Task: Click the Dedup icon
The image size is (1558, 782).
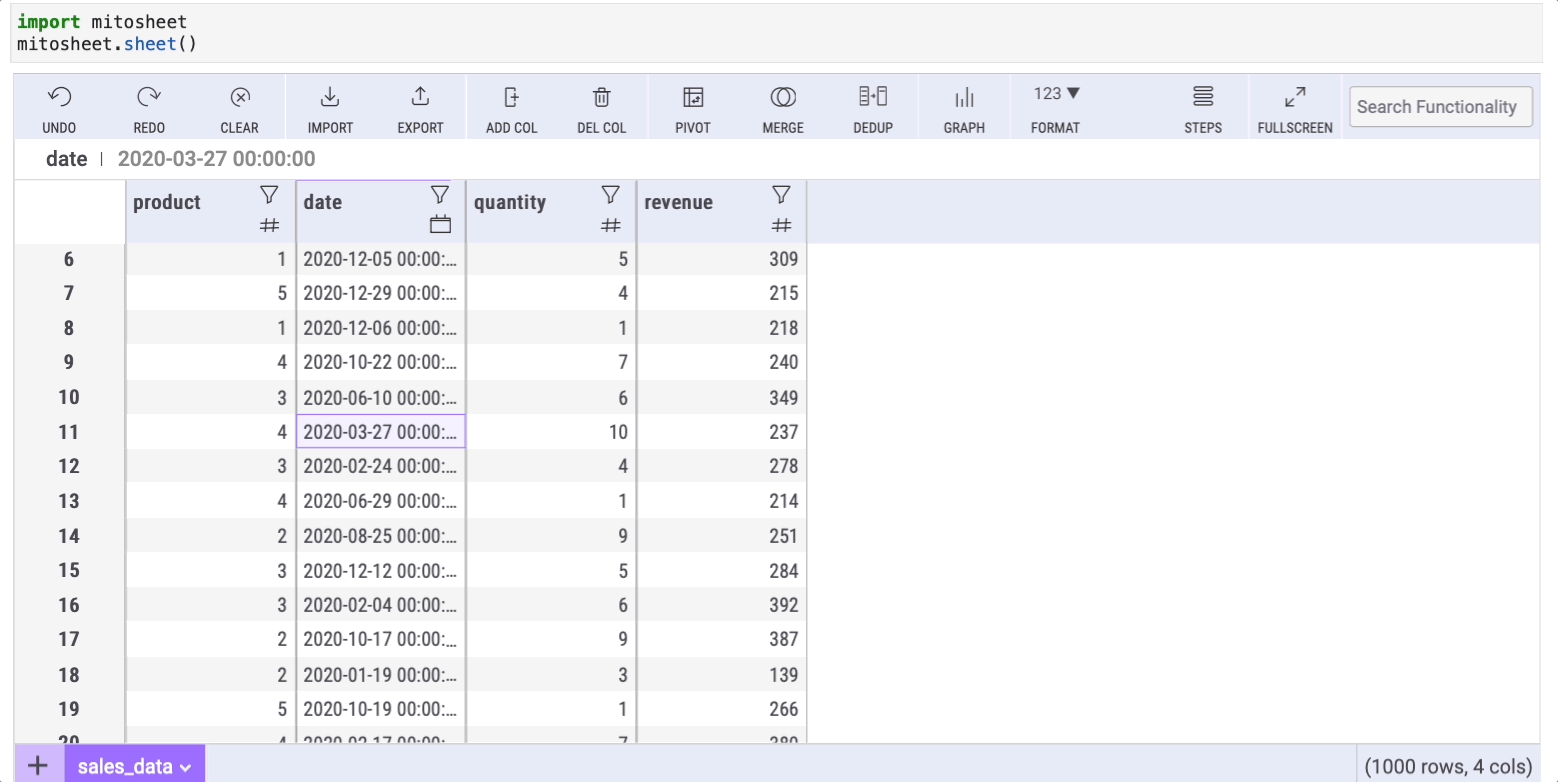Action: click(873, 97)
